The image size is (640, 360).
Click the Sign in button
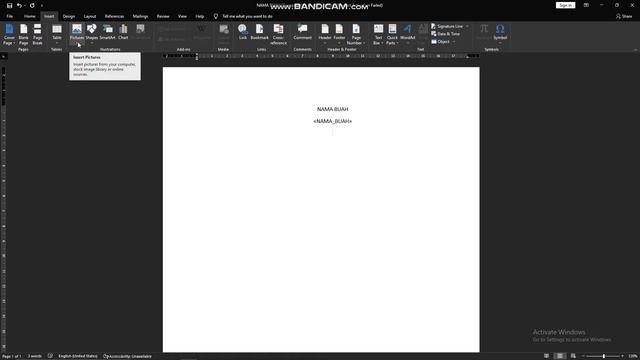click(565, 5)
